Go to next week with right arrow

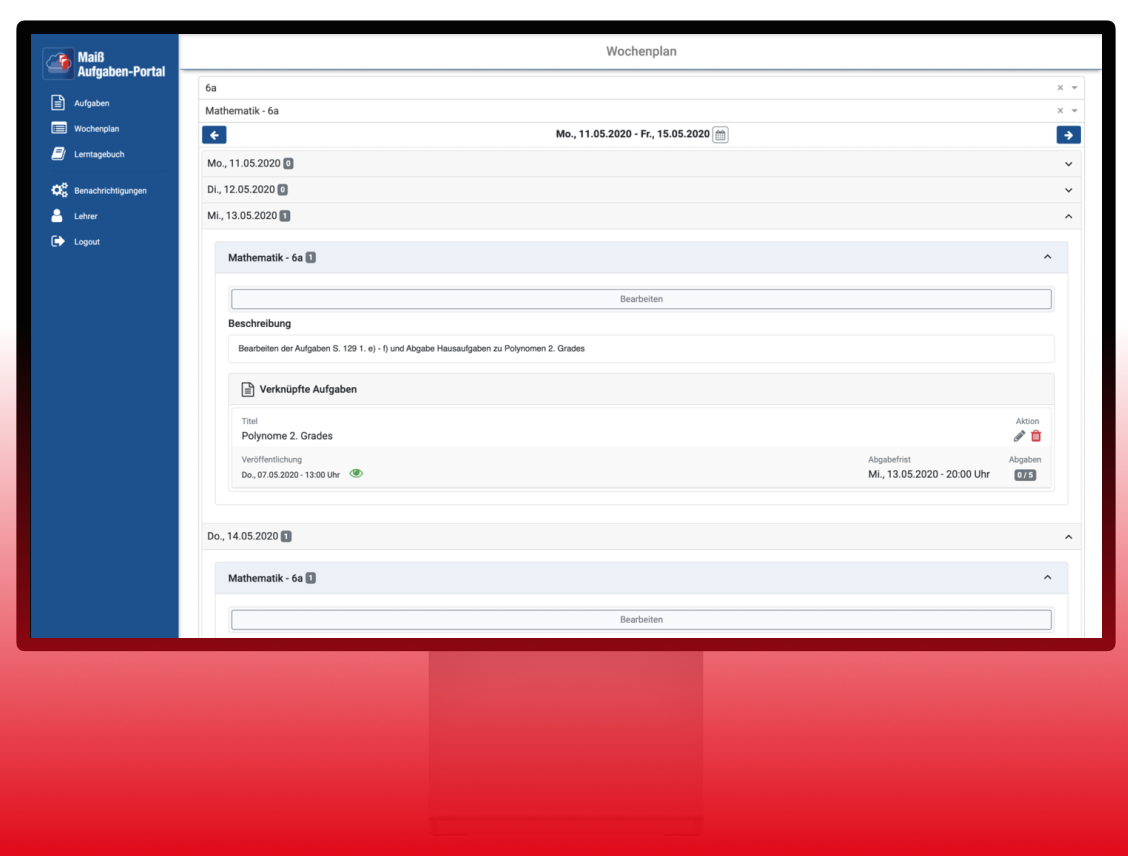point(1068,135)
